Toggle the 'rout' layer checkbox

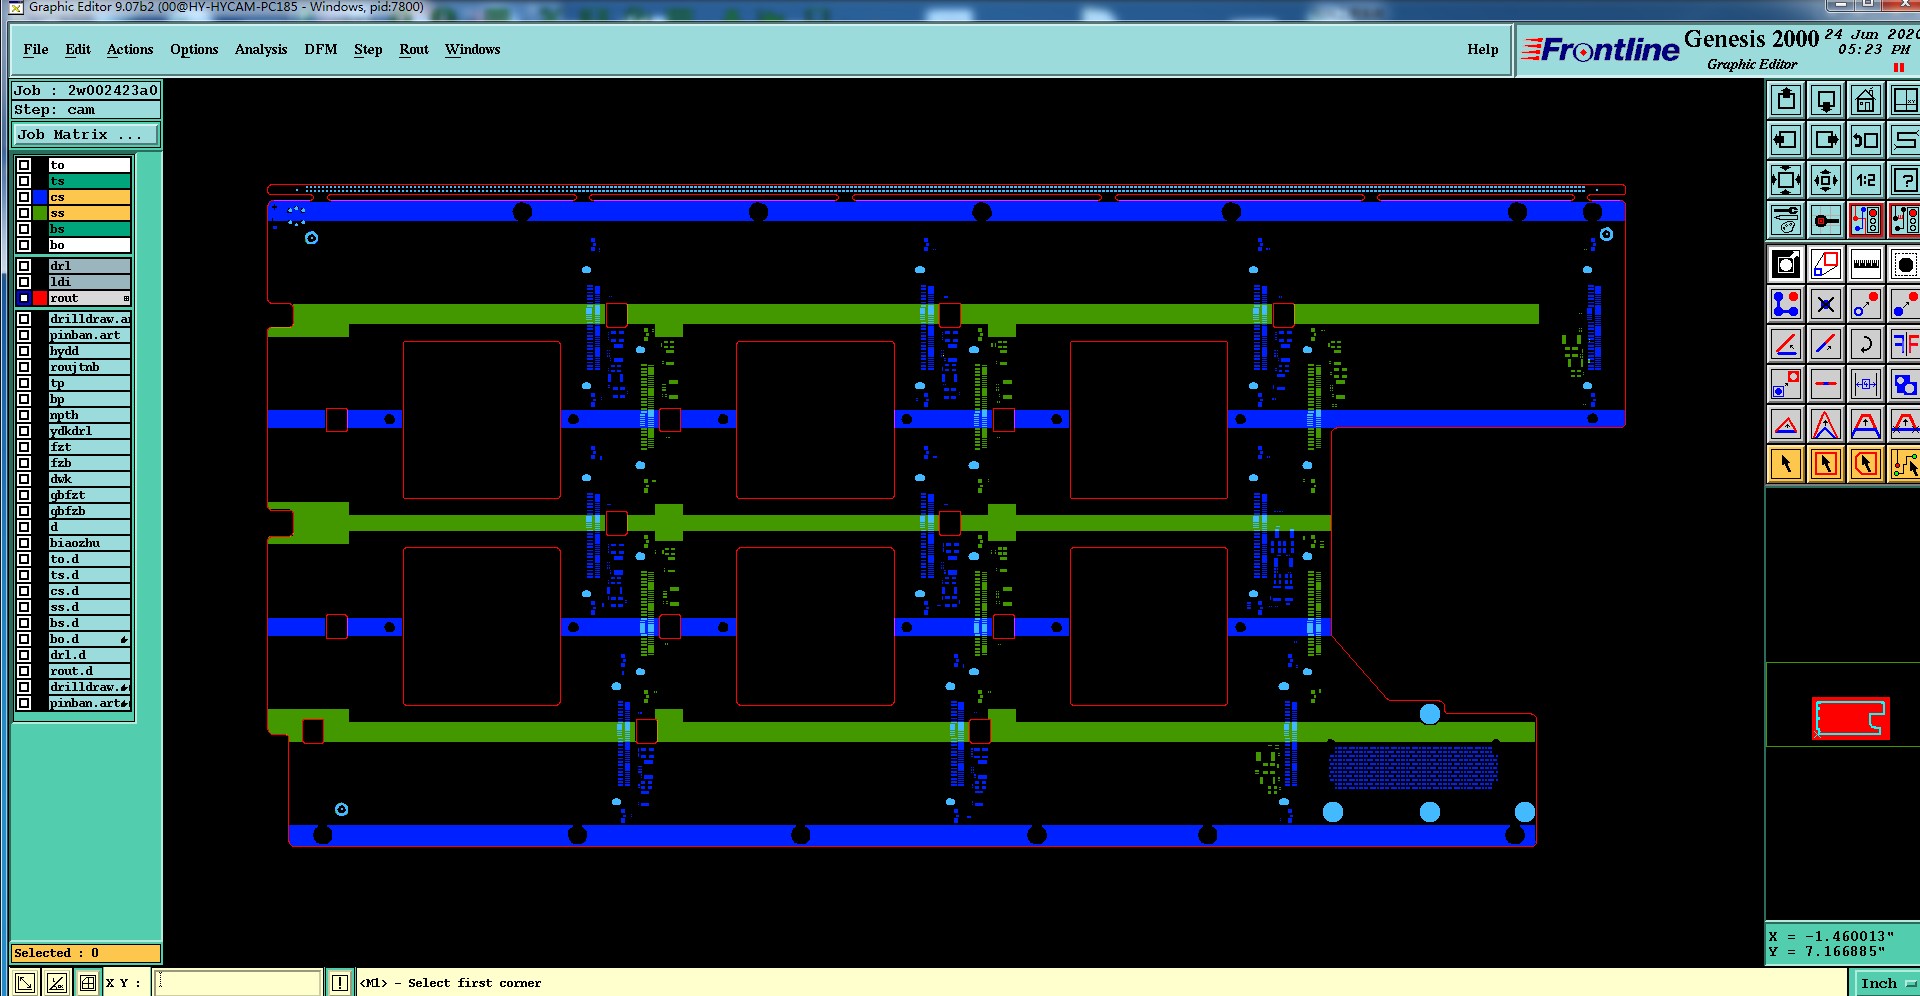click(24, 298)
